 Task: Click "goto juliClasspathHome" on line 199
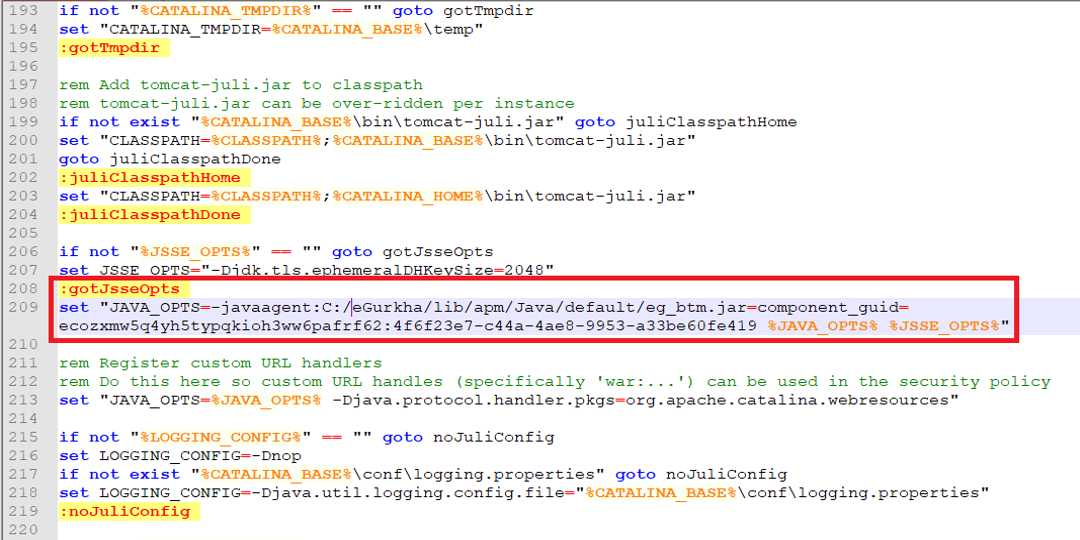pyautogui.click(x=686, y=122)
